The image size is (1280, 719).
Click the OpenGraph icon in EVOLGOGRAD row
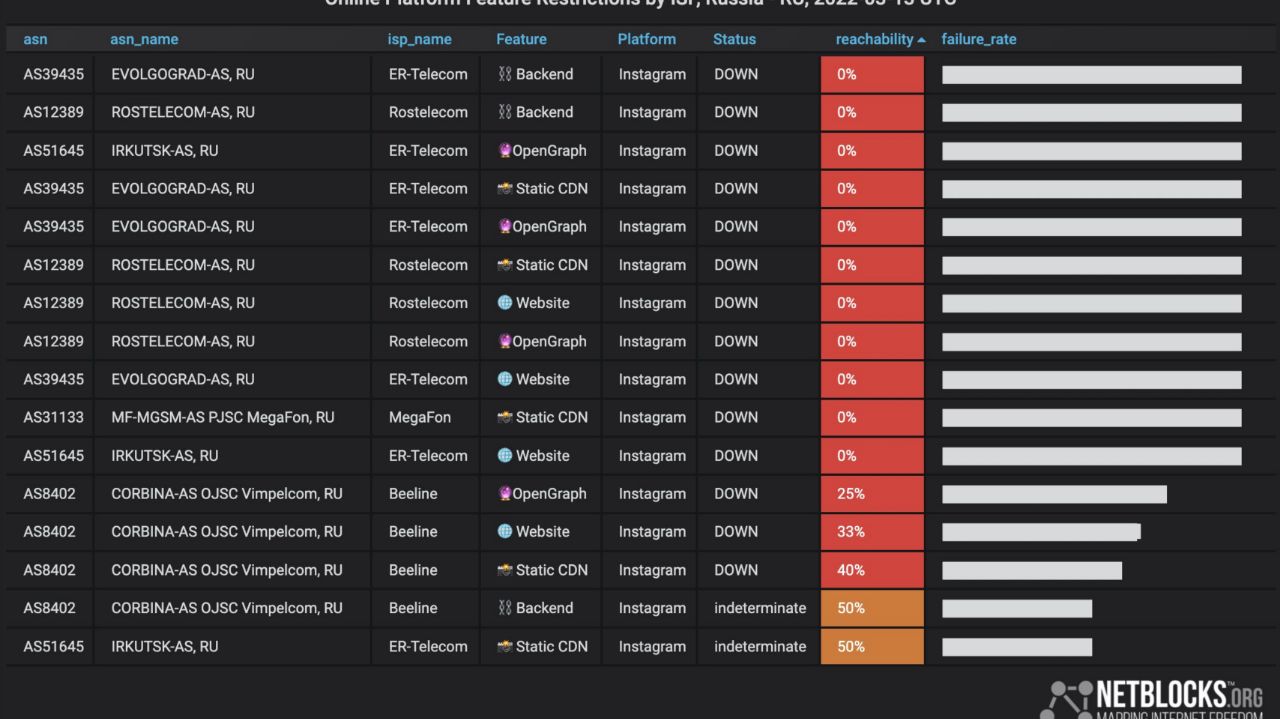coord(504,227)
